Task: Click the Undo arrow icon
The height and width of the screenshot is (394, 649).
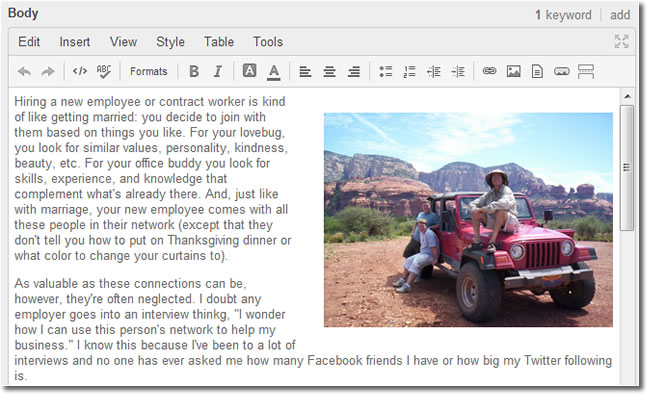Action: click(x=24, y=72)
